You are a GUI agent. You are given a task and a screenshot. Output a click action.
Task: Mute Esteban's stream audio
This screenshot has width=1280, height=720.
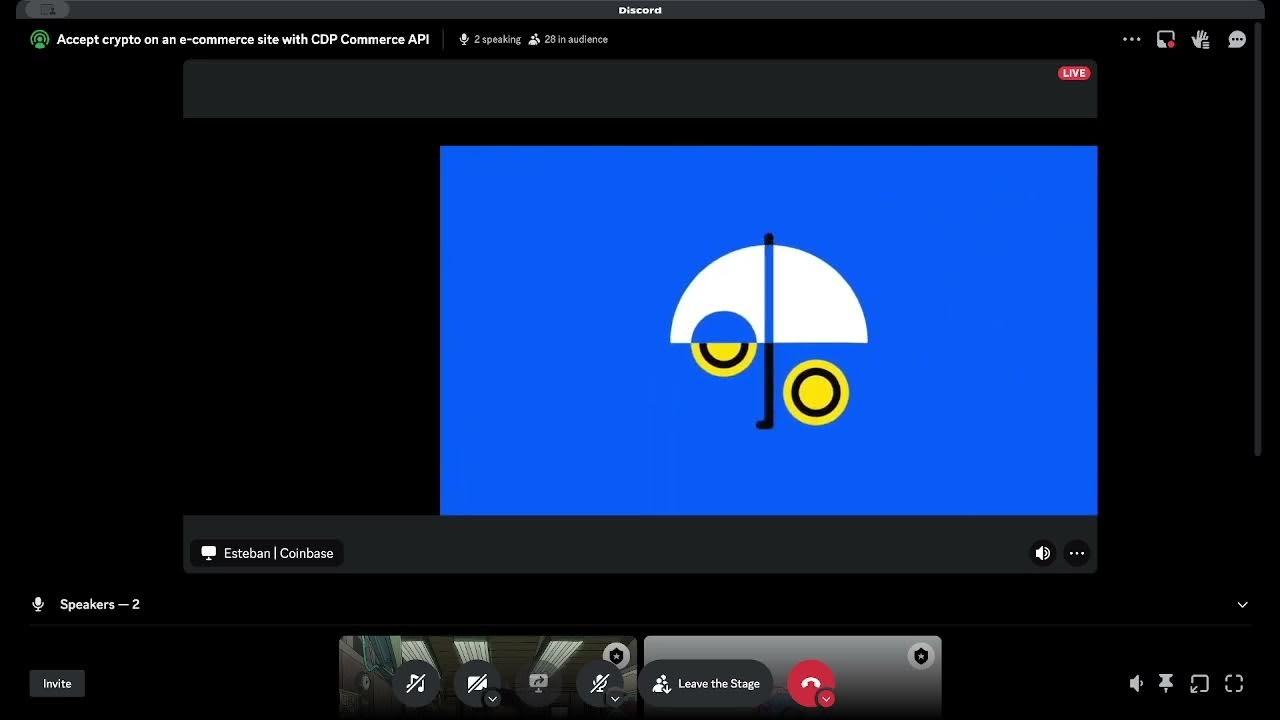(x=1042, y=553)
